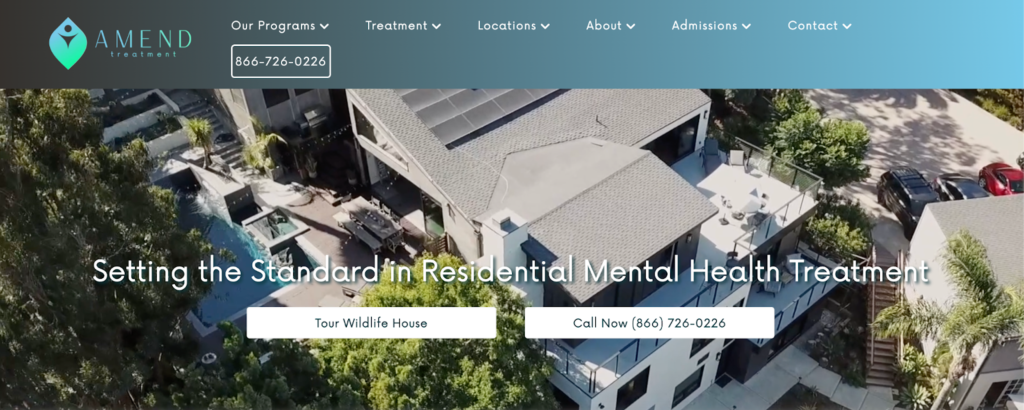Expand the Contact dropdown arrow
The image size is (1024, 410).
point(847,27)
